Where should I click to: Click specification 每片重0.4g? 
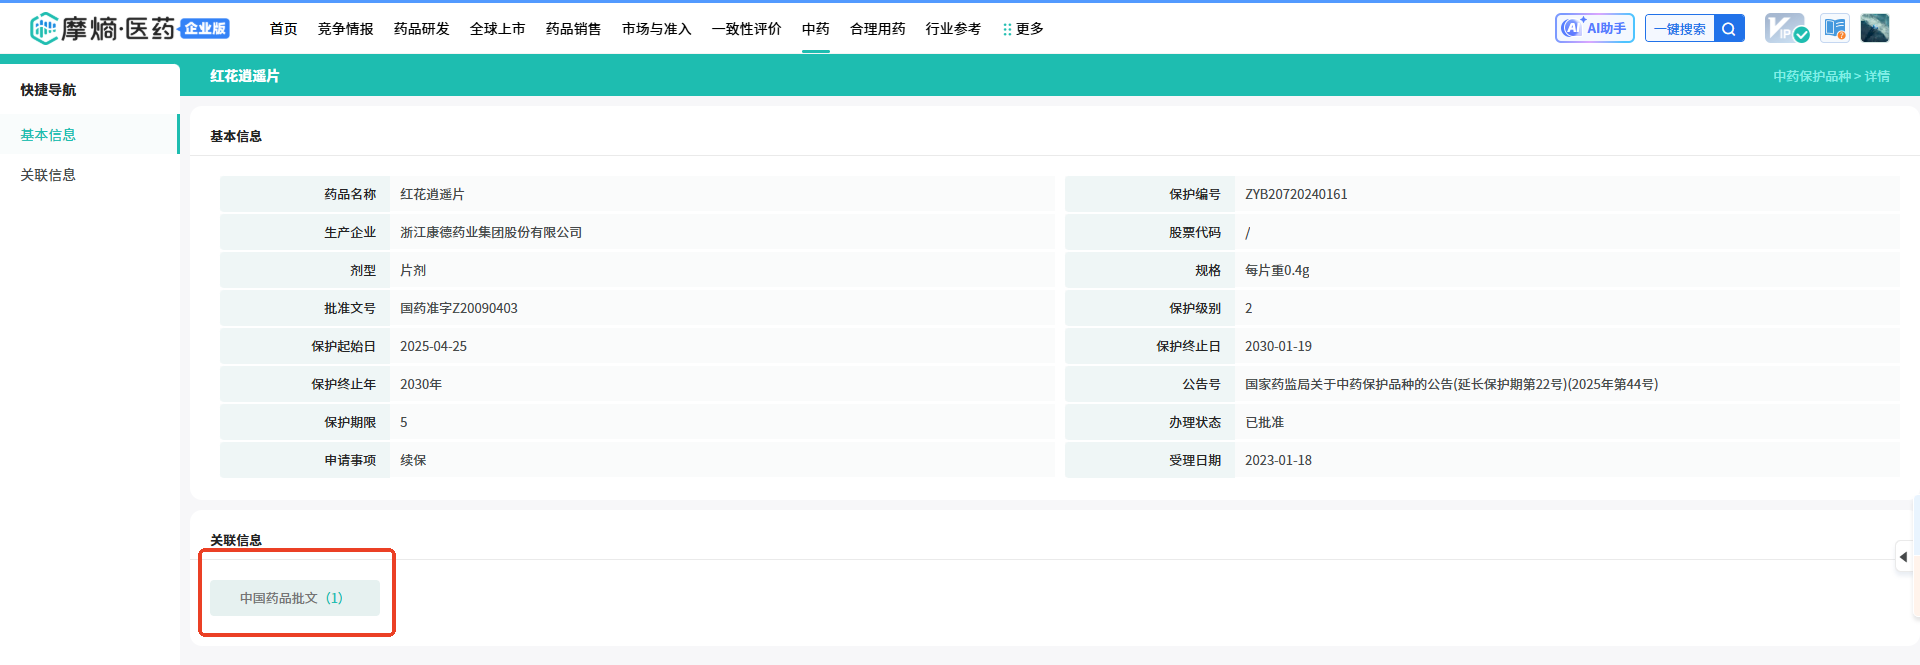[1277, 270]
